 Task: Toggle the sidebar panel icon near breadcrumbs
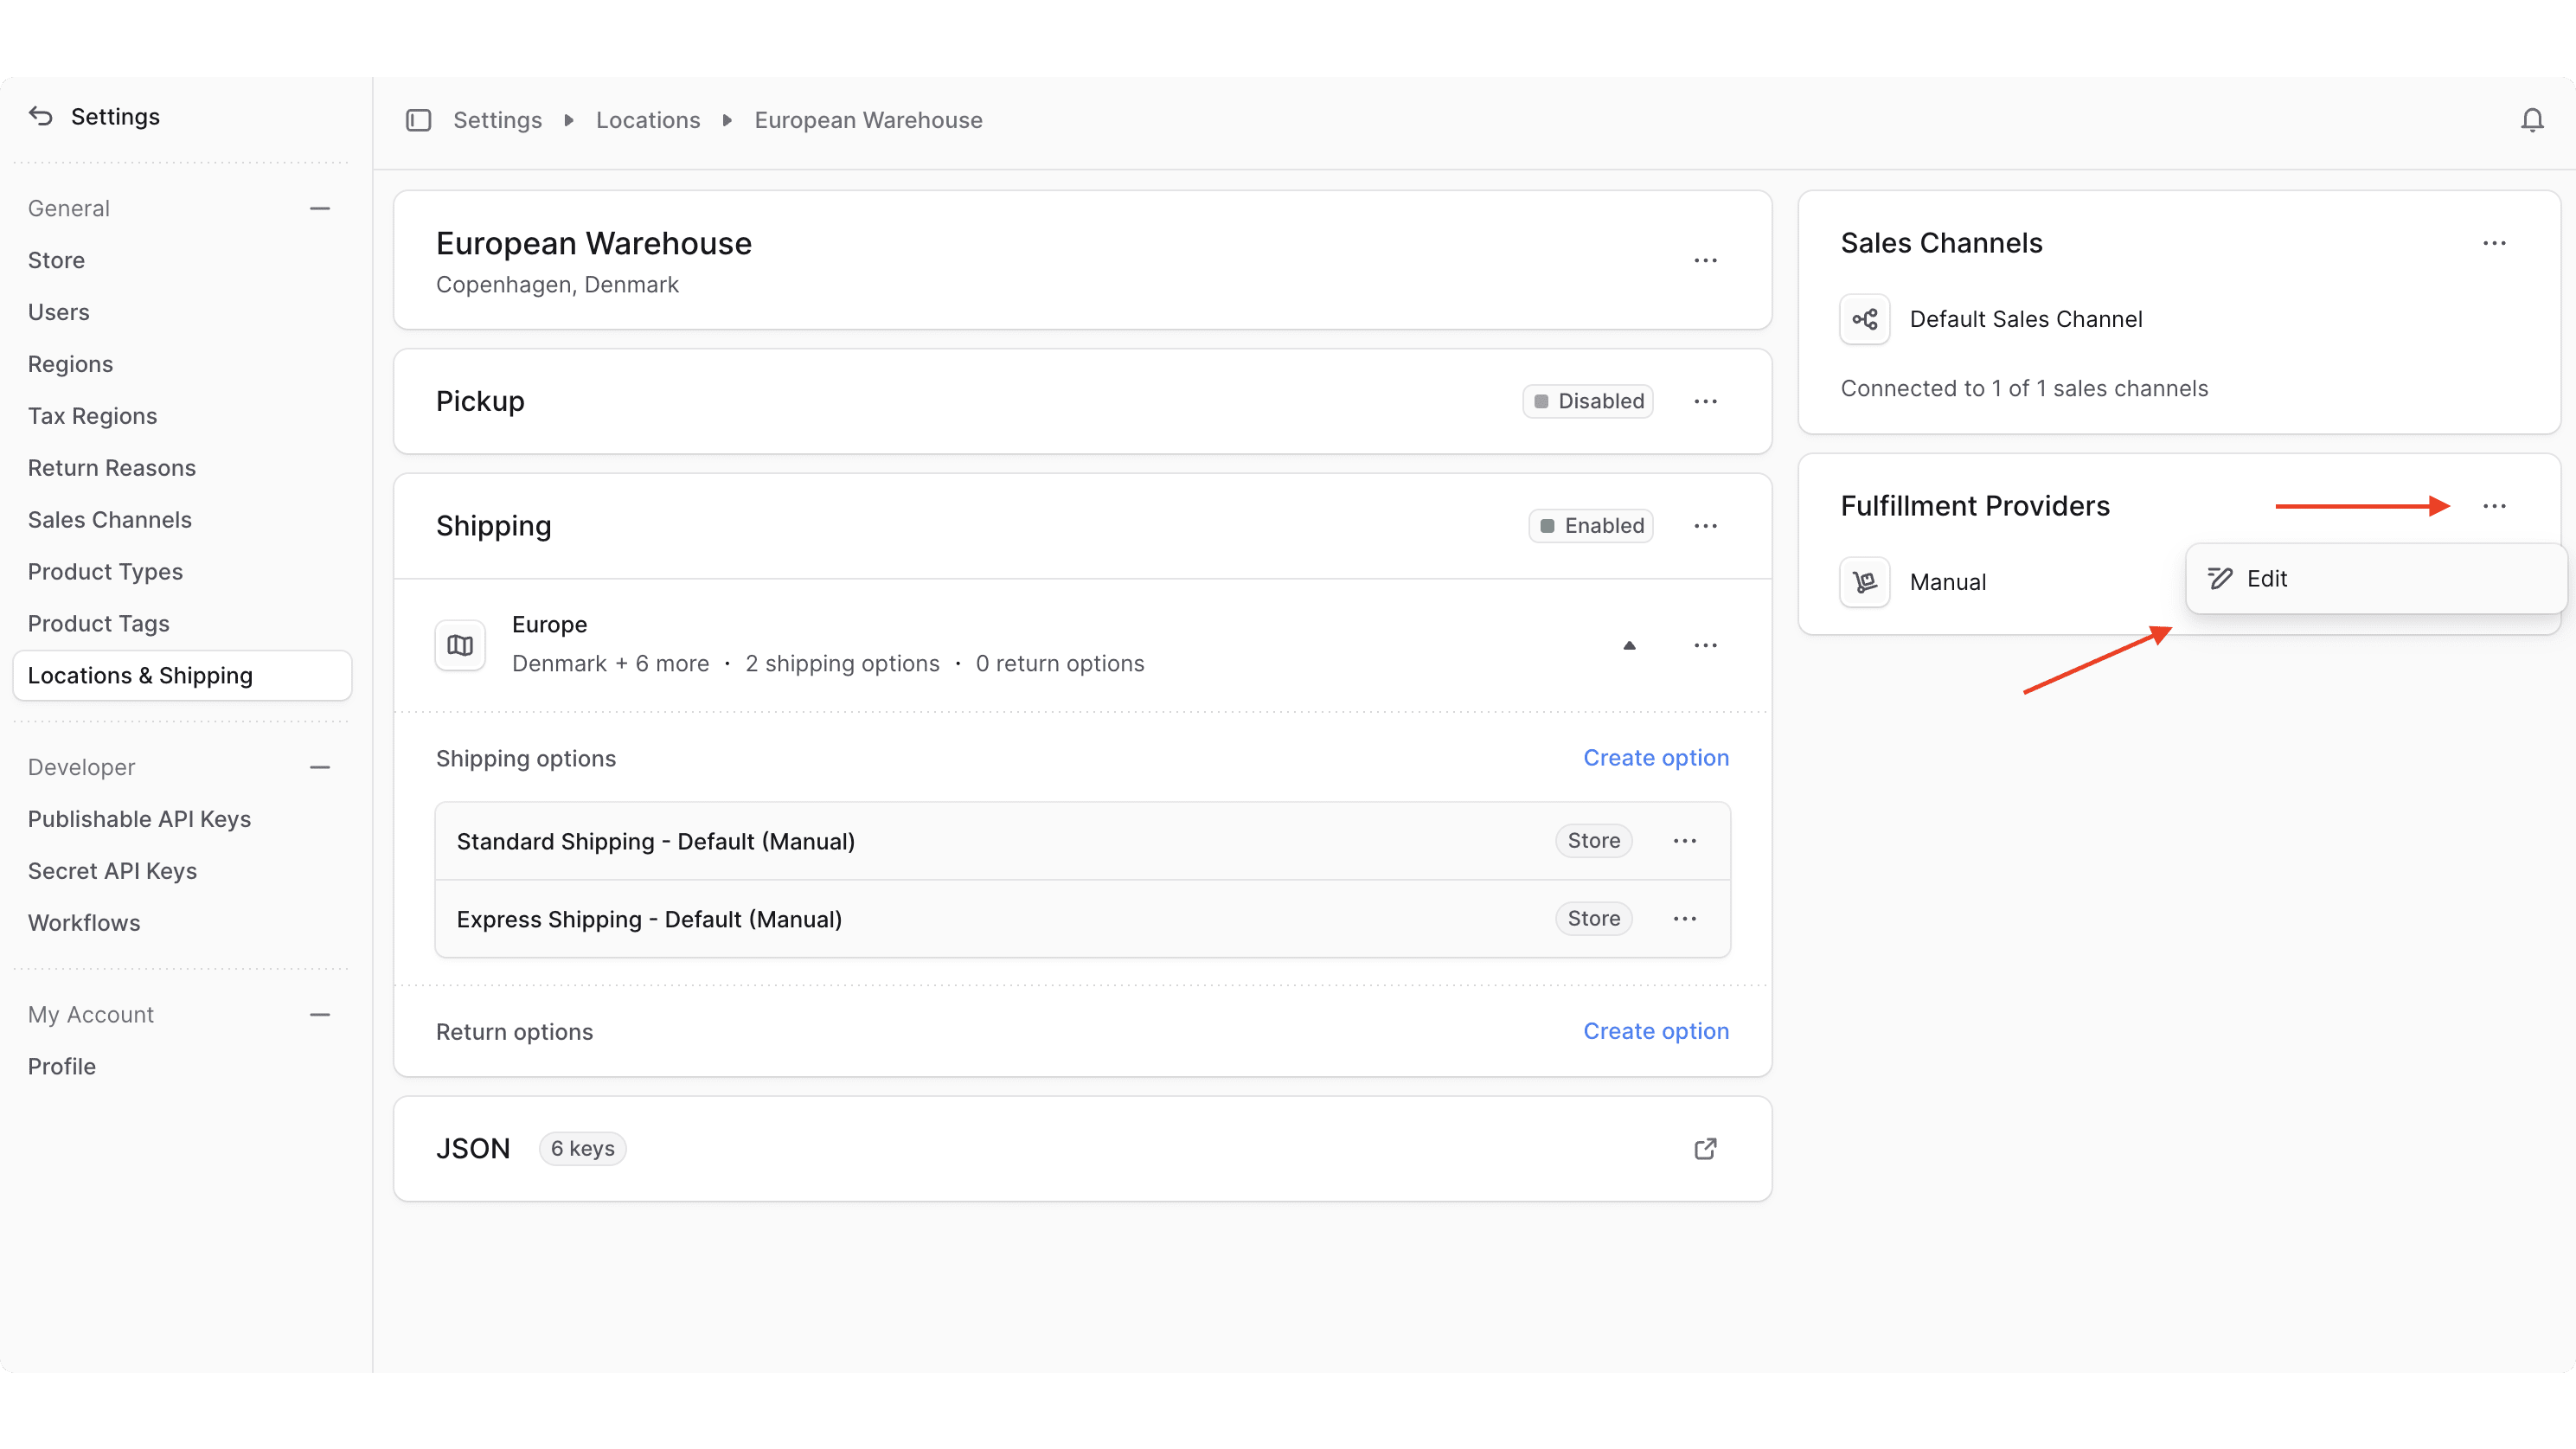418,119
